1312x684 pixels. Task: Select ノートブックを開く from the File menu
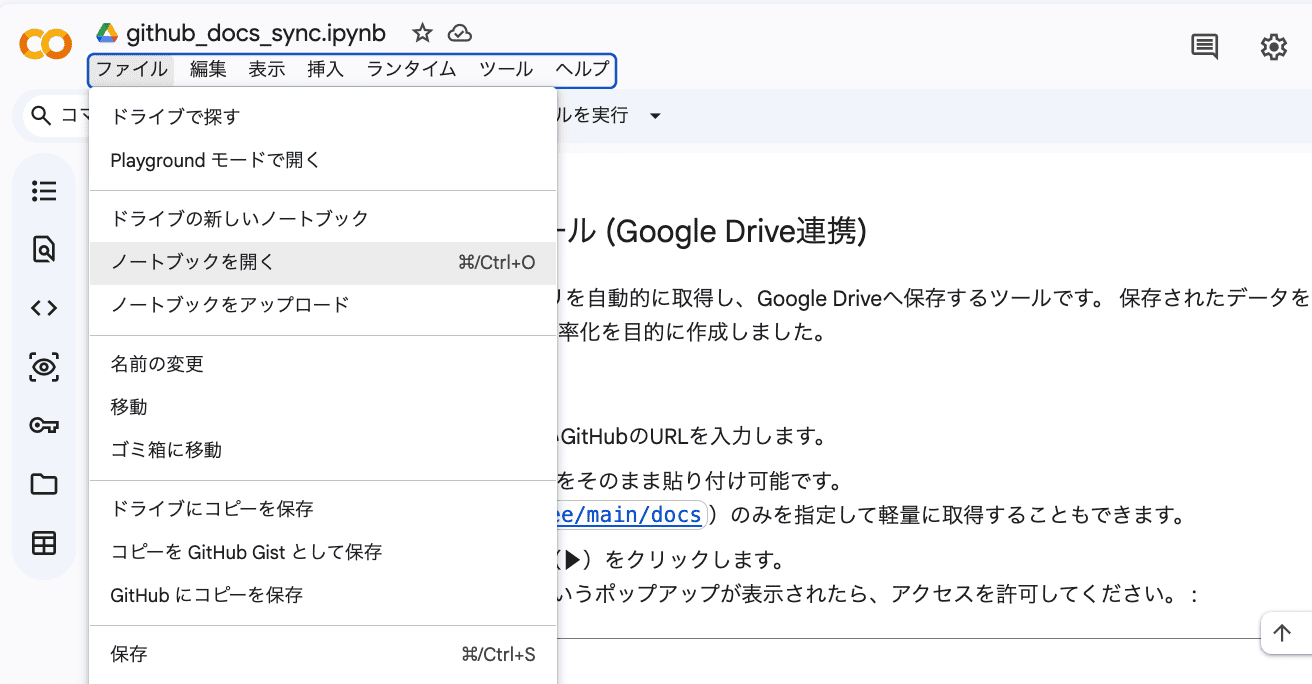(x=190, y=262)
